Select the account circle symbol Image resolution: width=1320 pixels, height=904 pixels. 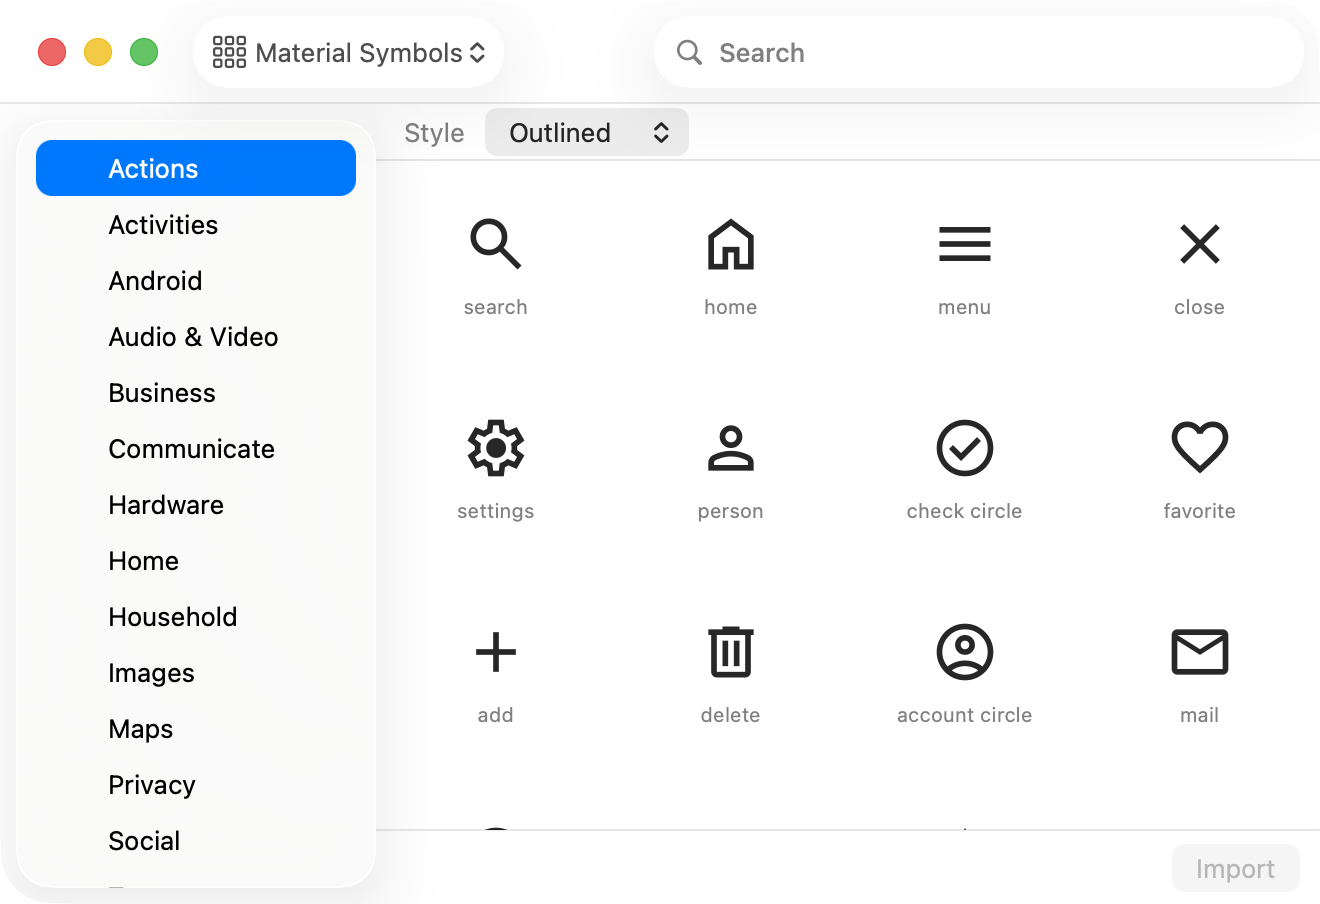(965, 652)
